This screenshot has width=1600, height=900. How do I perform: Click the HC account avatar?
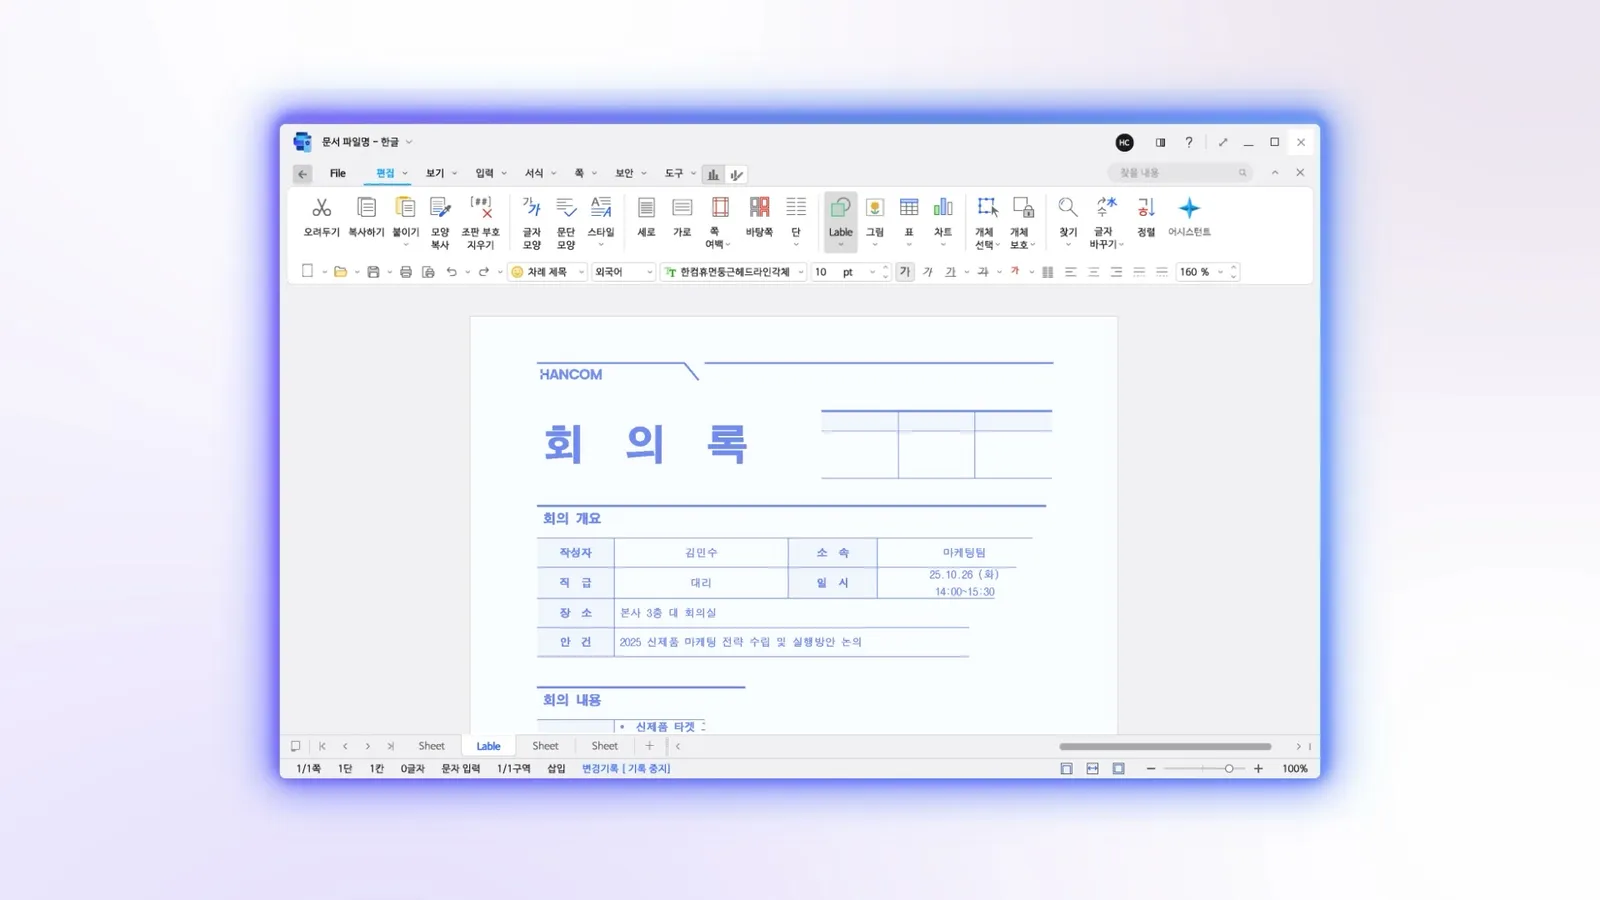1124,142
